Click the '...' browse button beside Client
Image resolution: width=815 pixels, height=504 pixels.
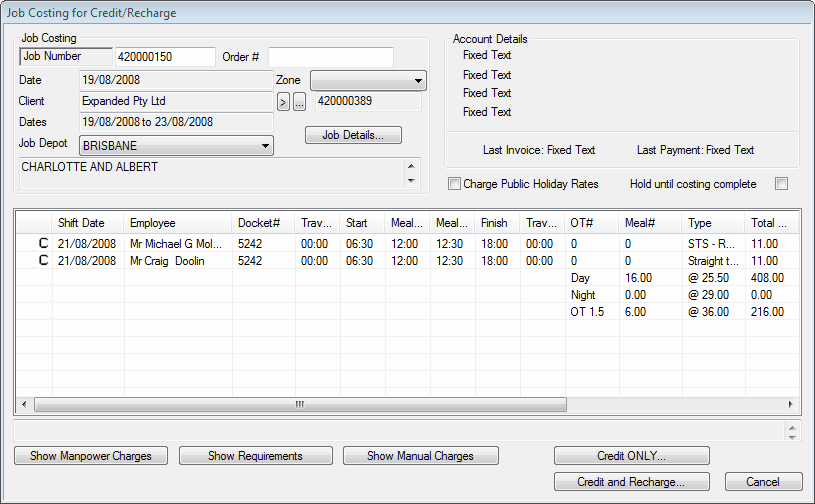(x=299, y=101)
